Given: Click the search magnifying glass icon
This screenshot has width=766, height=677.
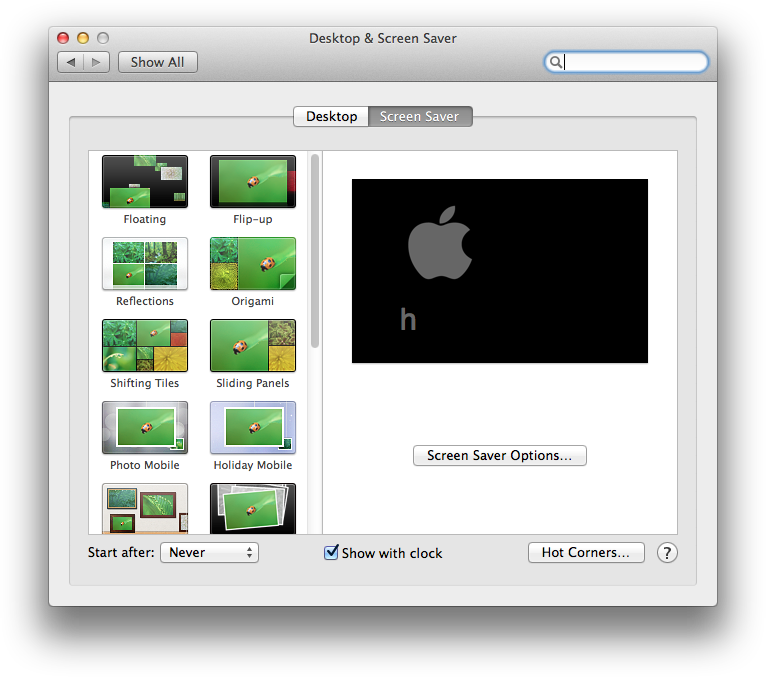Looking at the screenshot, I should pos(554,62).
